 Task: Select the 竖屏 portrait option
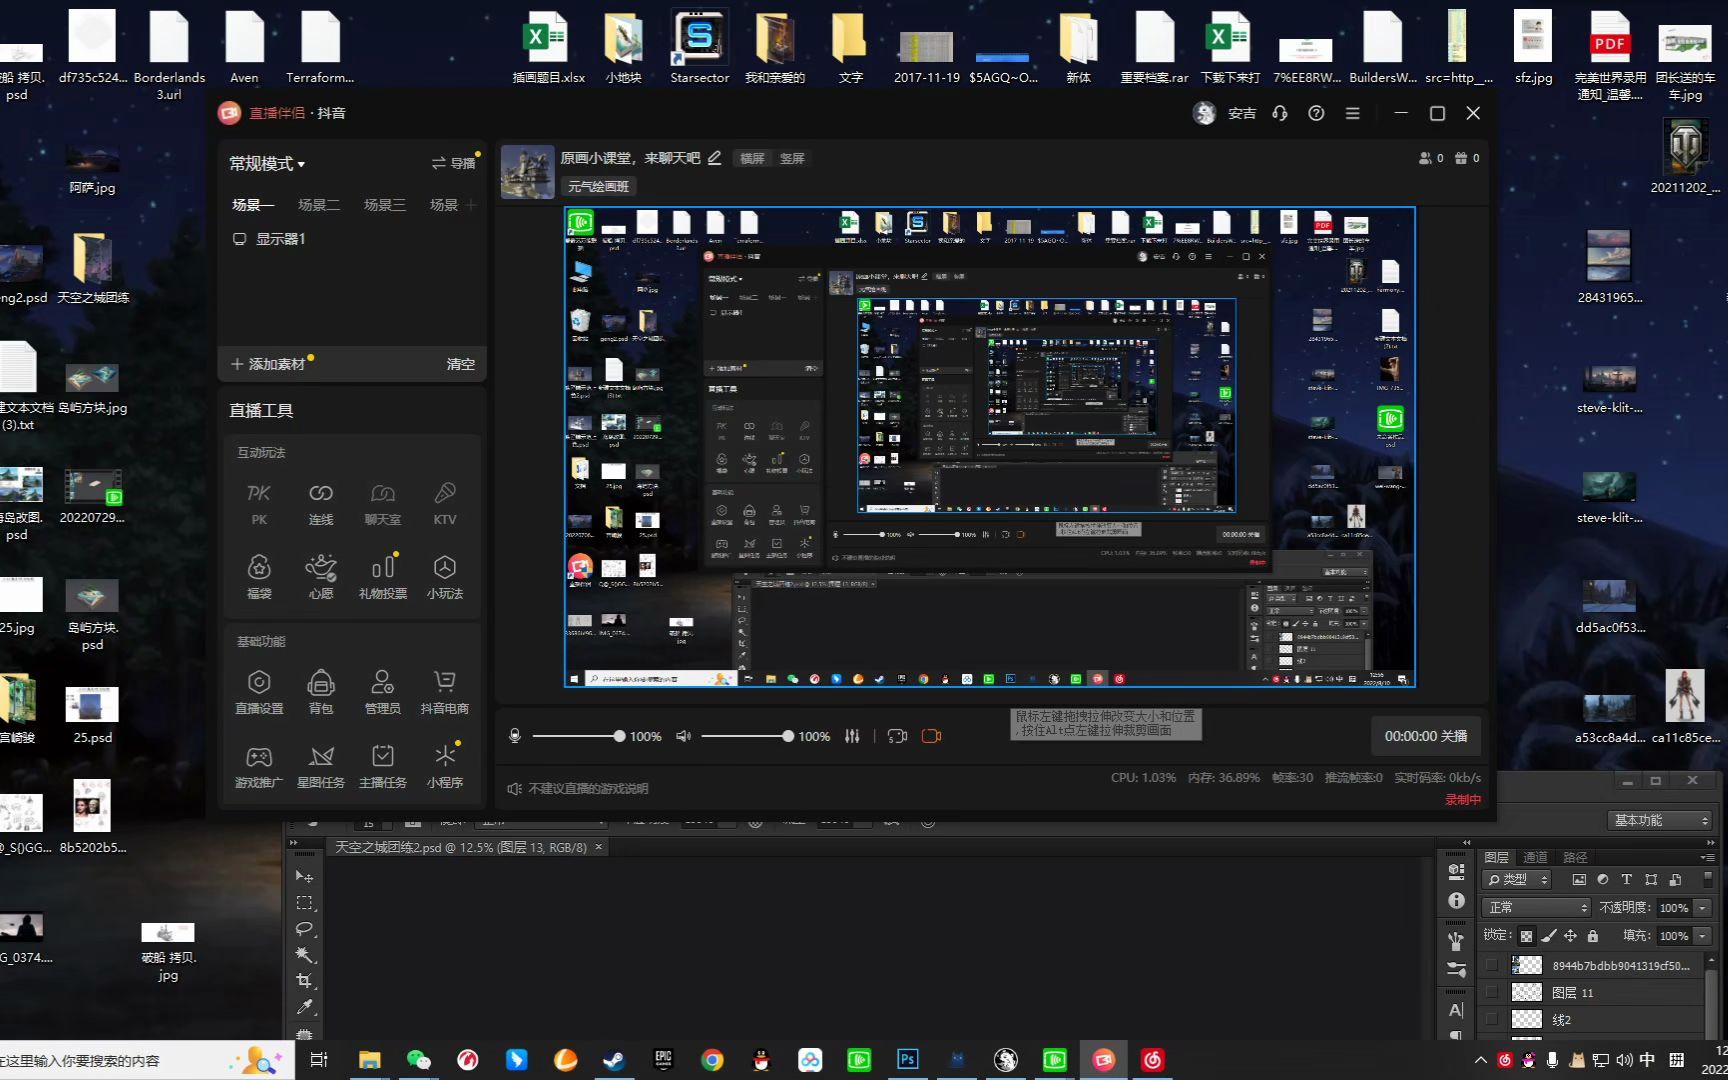792,158
